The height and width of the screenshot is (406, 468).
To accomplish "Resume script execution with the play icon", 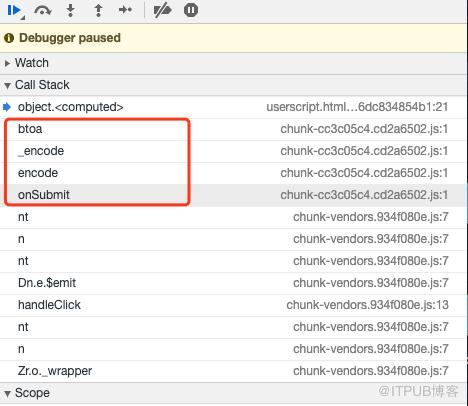I will [14, 10].
